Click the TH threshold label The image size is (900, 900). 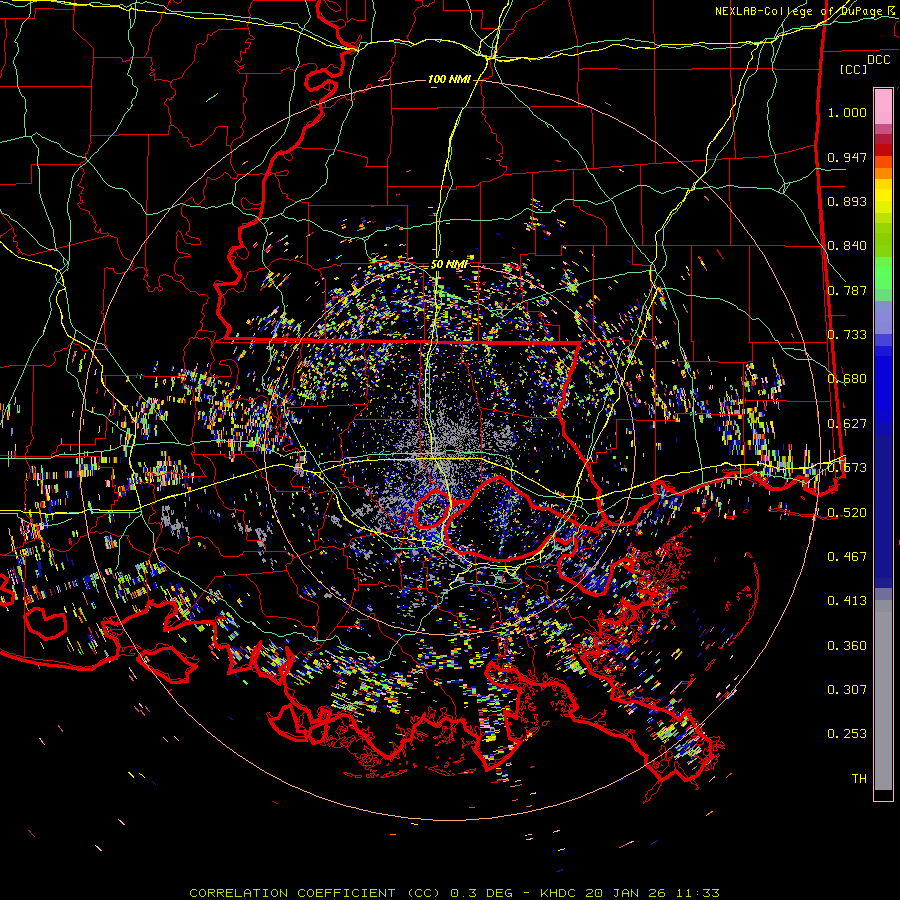point(859,779)
